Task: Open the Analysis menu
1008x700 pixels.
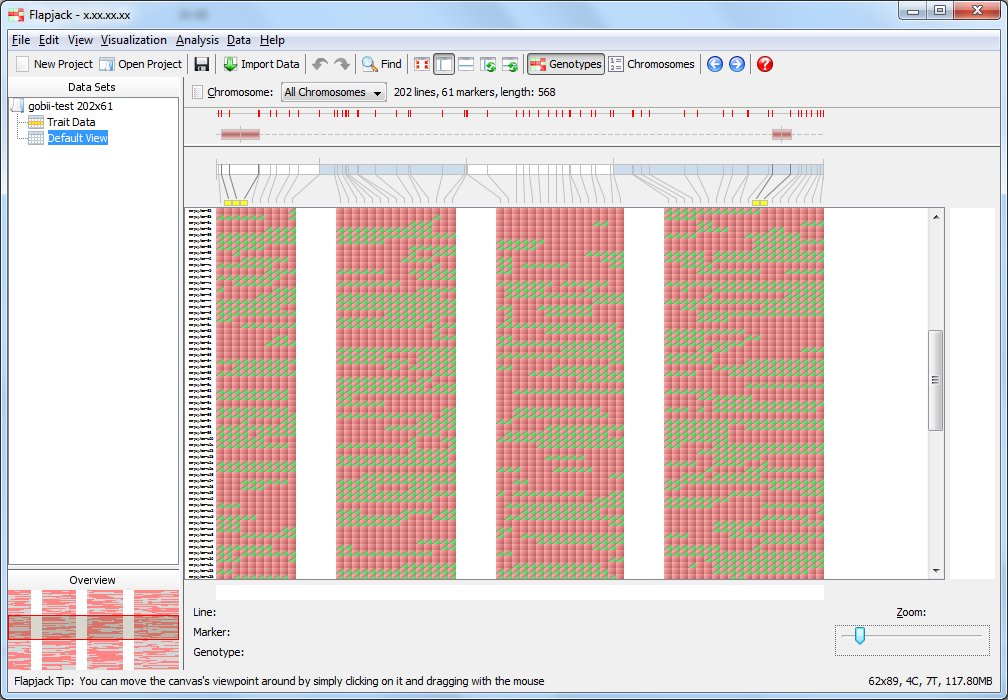Action: coord(197,40)
